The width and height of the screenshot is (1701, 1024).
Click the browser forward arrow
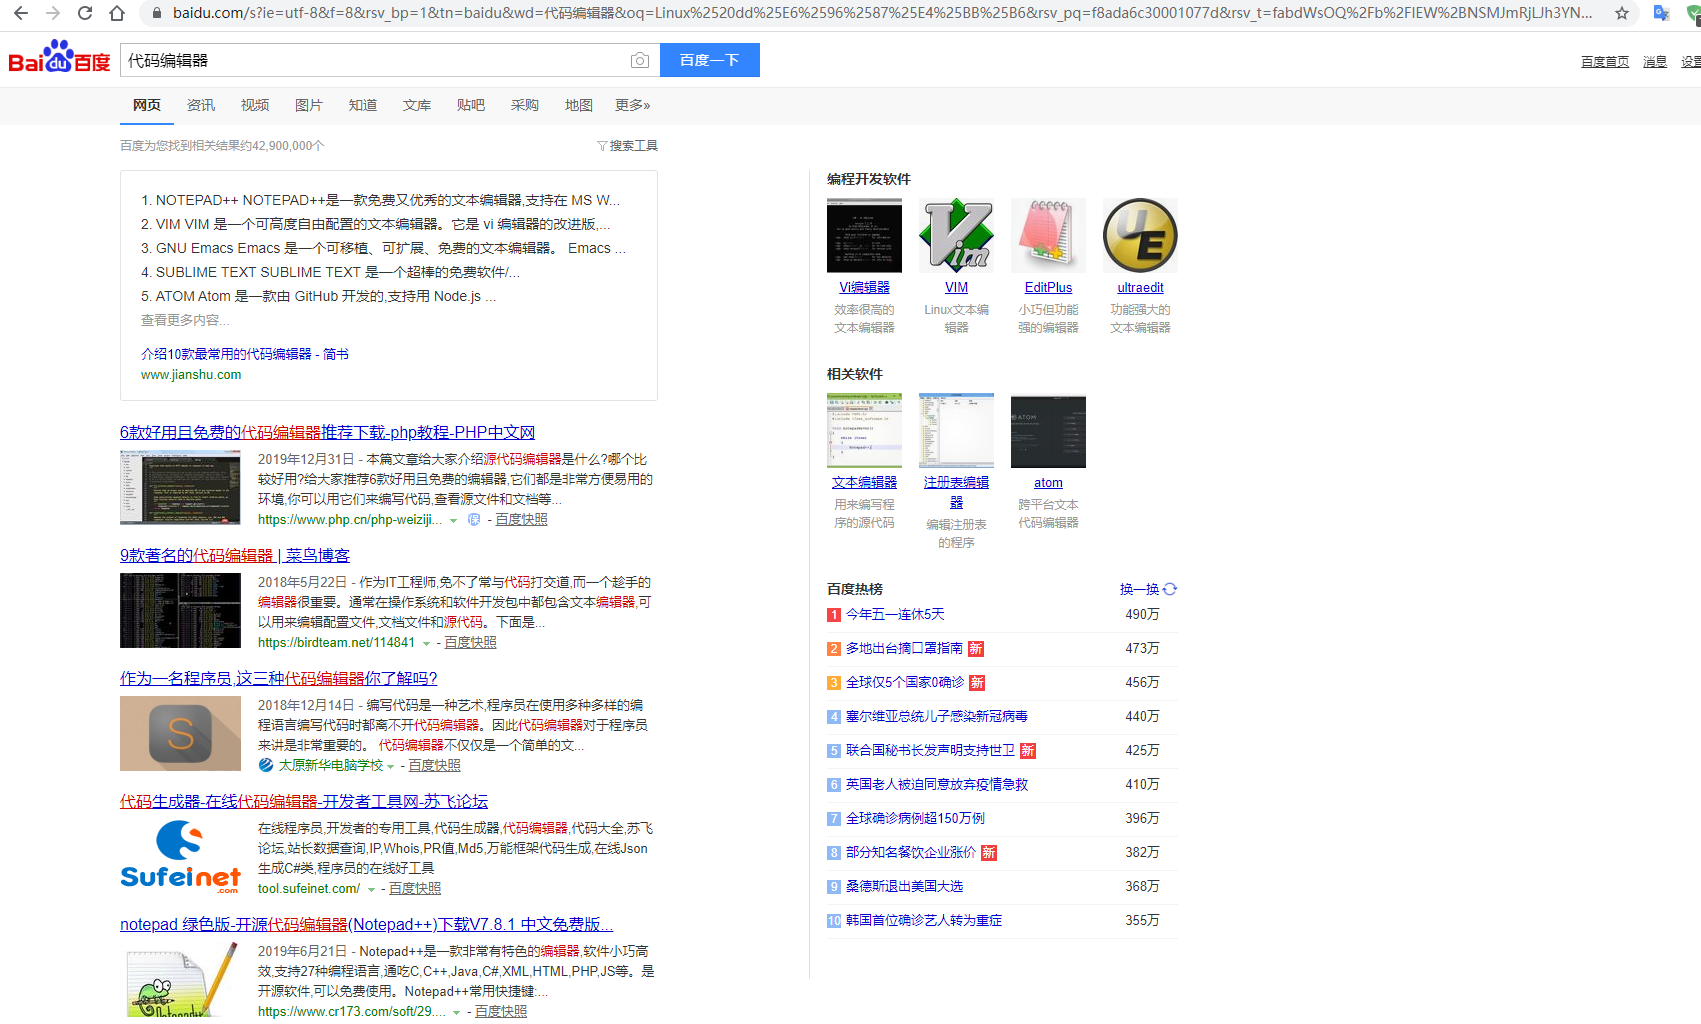(x=53, y=13)
